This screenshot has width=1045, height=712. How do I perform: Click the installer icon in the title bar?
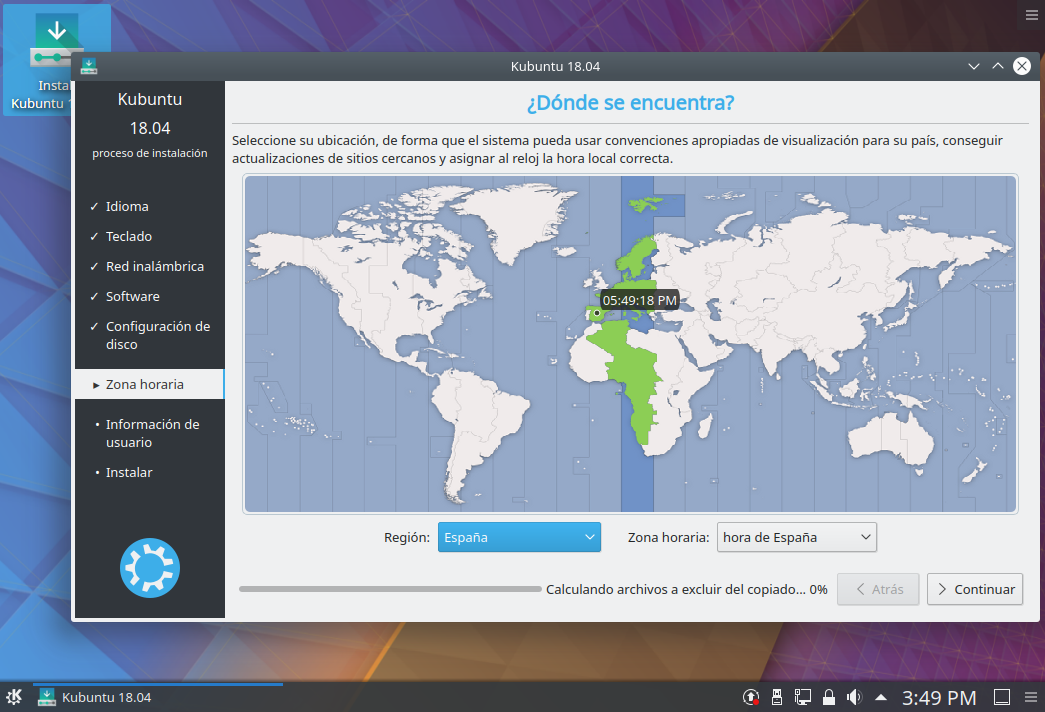(x=89, y=66)
